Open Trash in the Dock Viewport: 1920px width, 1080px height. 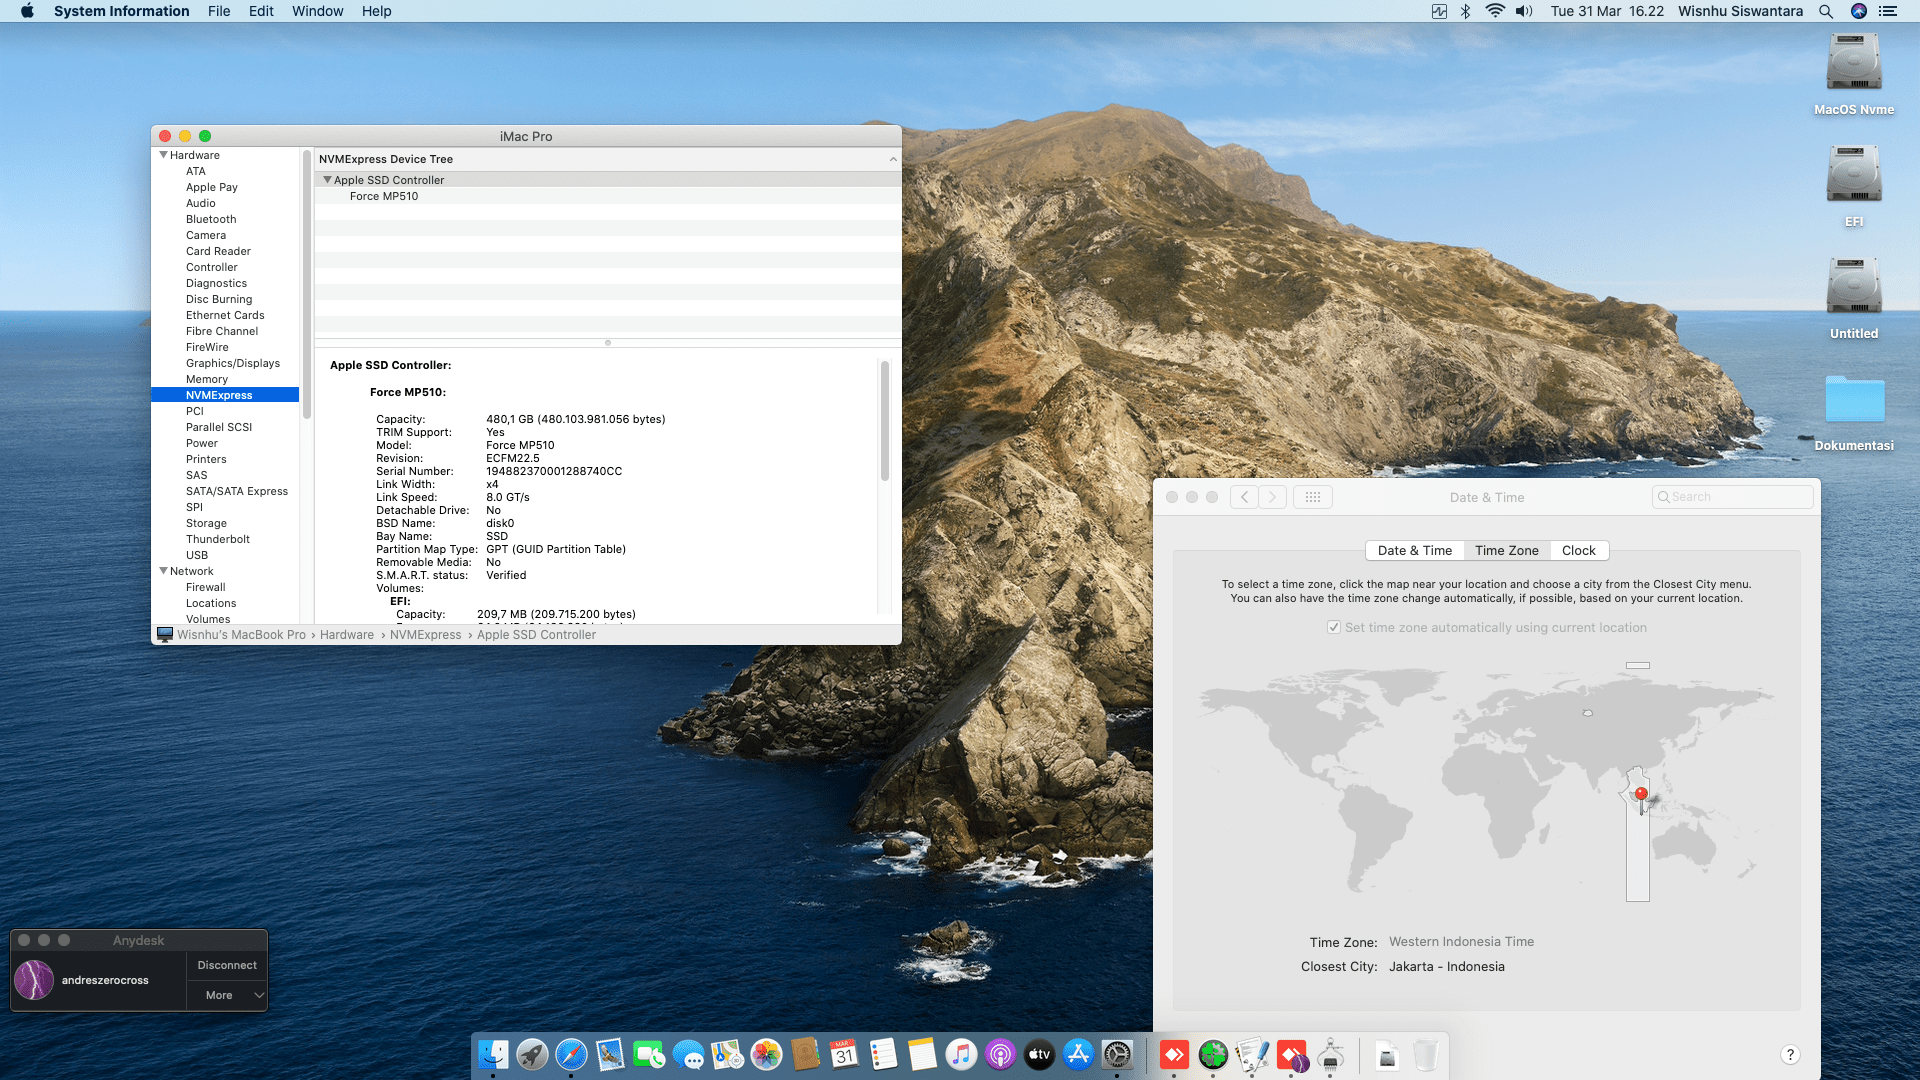click(x=1426, y=1054)
